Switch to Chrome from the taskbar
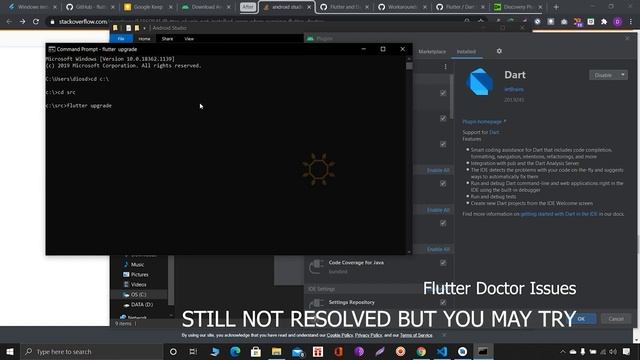 coord(421,351)
